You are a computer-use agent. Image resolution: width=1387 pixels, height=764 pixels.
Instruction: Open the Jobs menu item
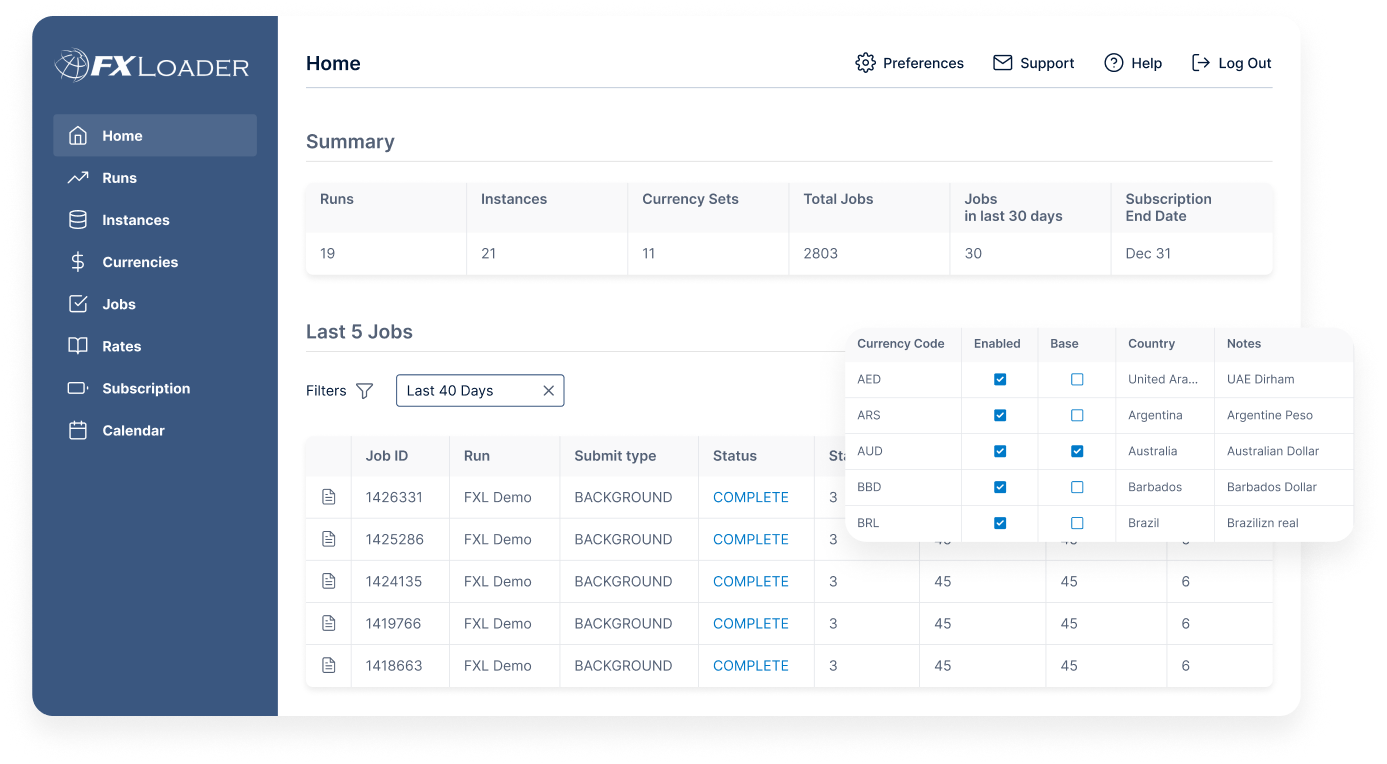coord(118,304)
